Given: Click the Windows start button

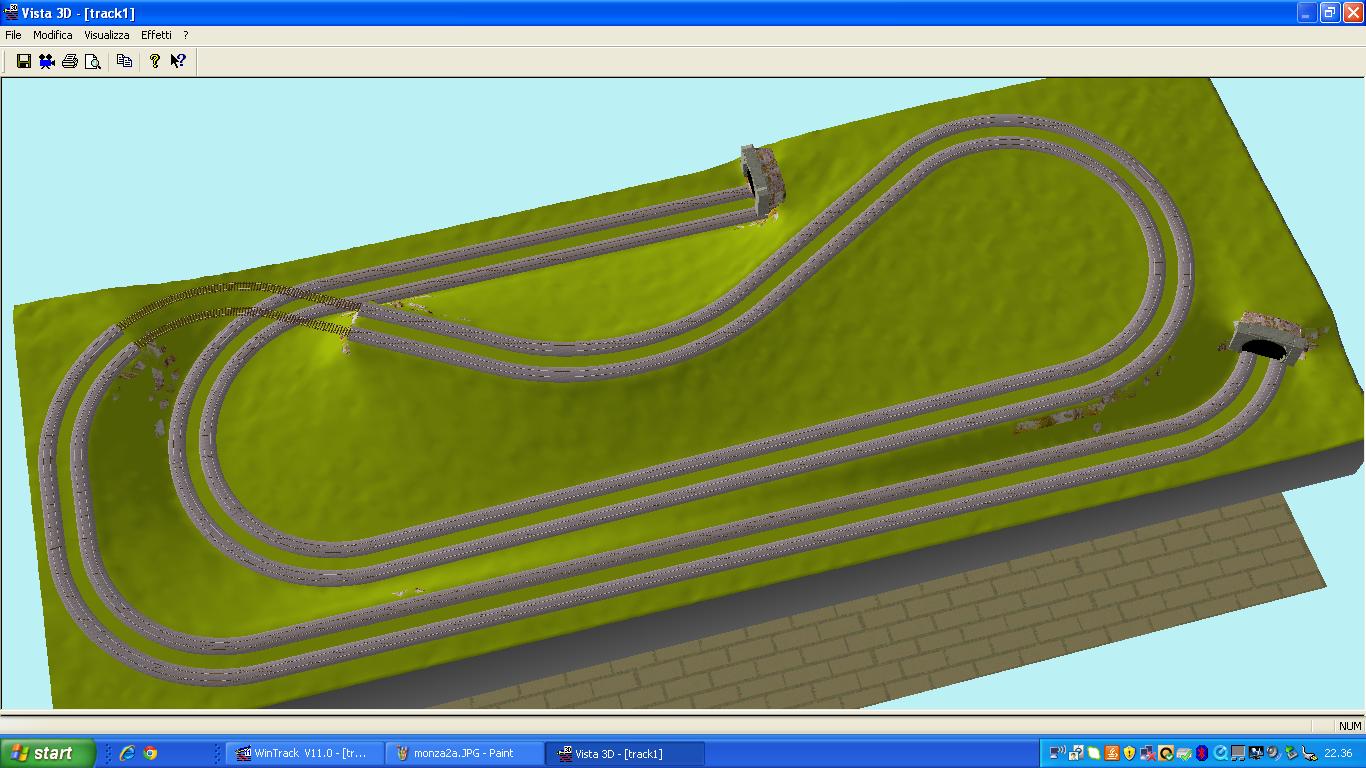Looking at the screenshot, I should click(x=48, y=753).
